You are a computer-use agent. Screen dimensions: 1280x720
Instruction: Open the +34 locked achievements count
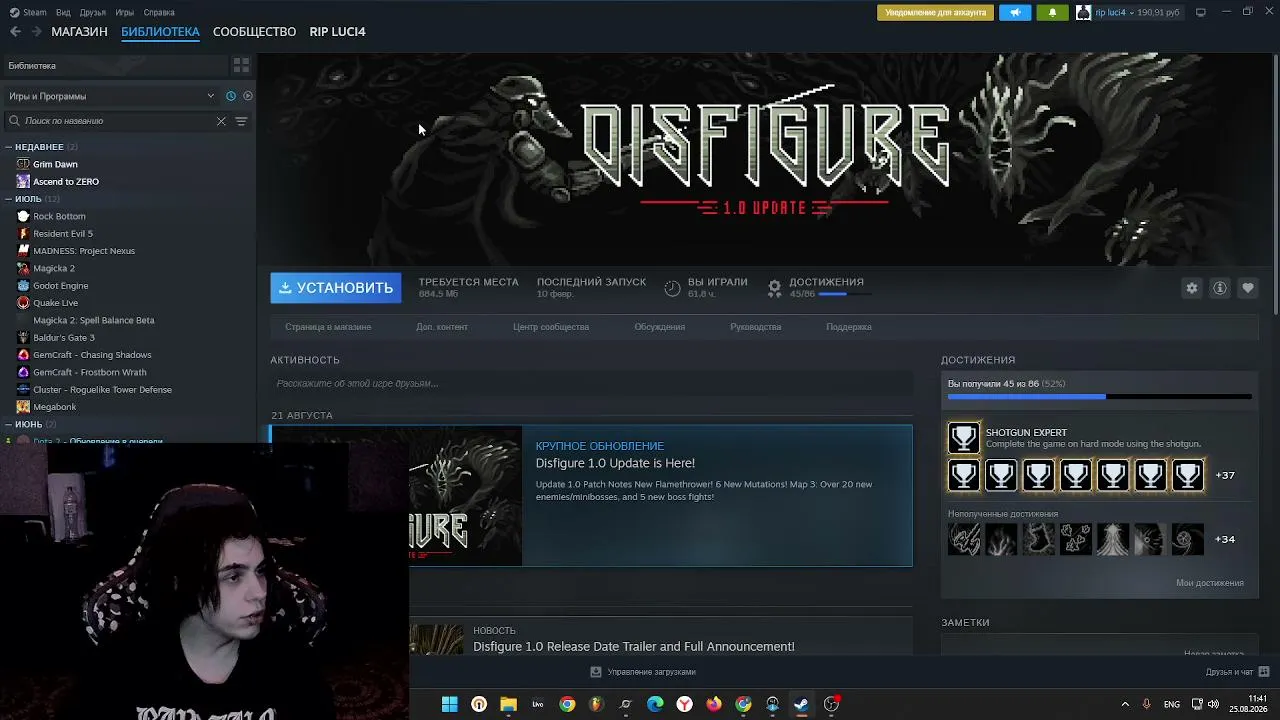click(1225, 539)
